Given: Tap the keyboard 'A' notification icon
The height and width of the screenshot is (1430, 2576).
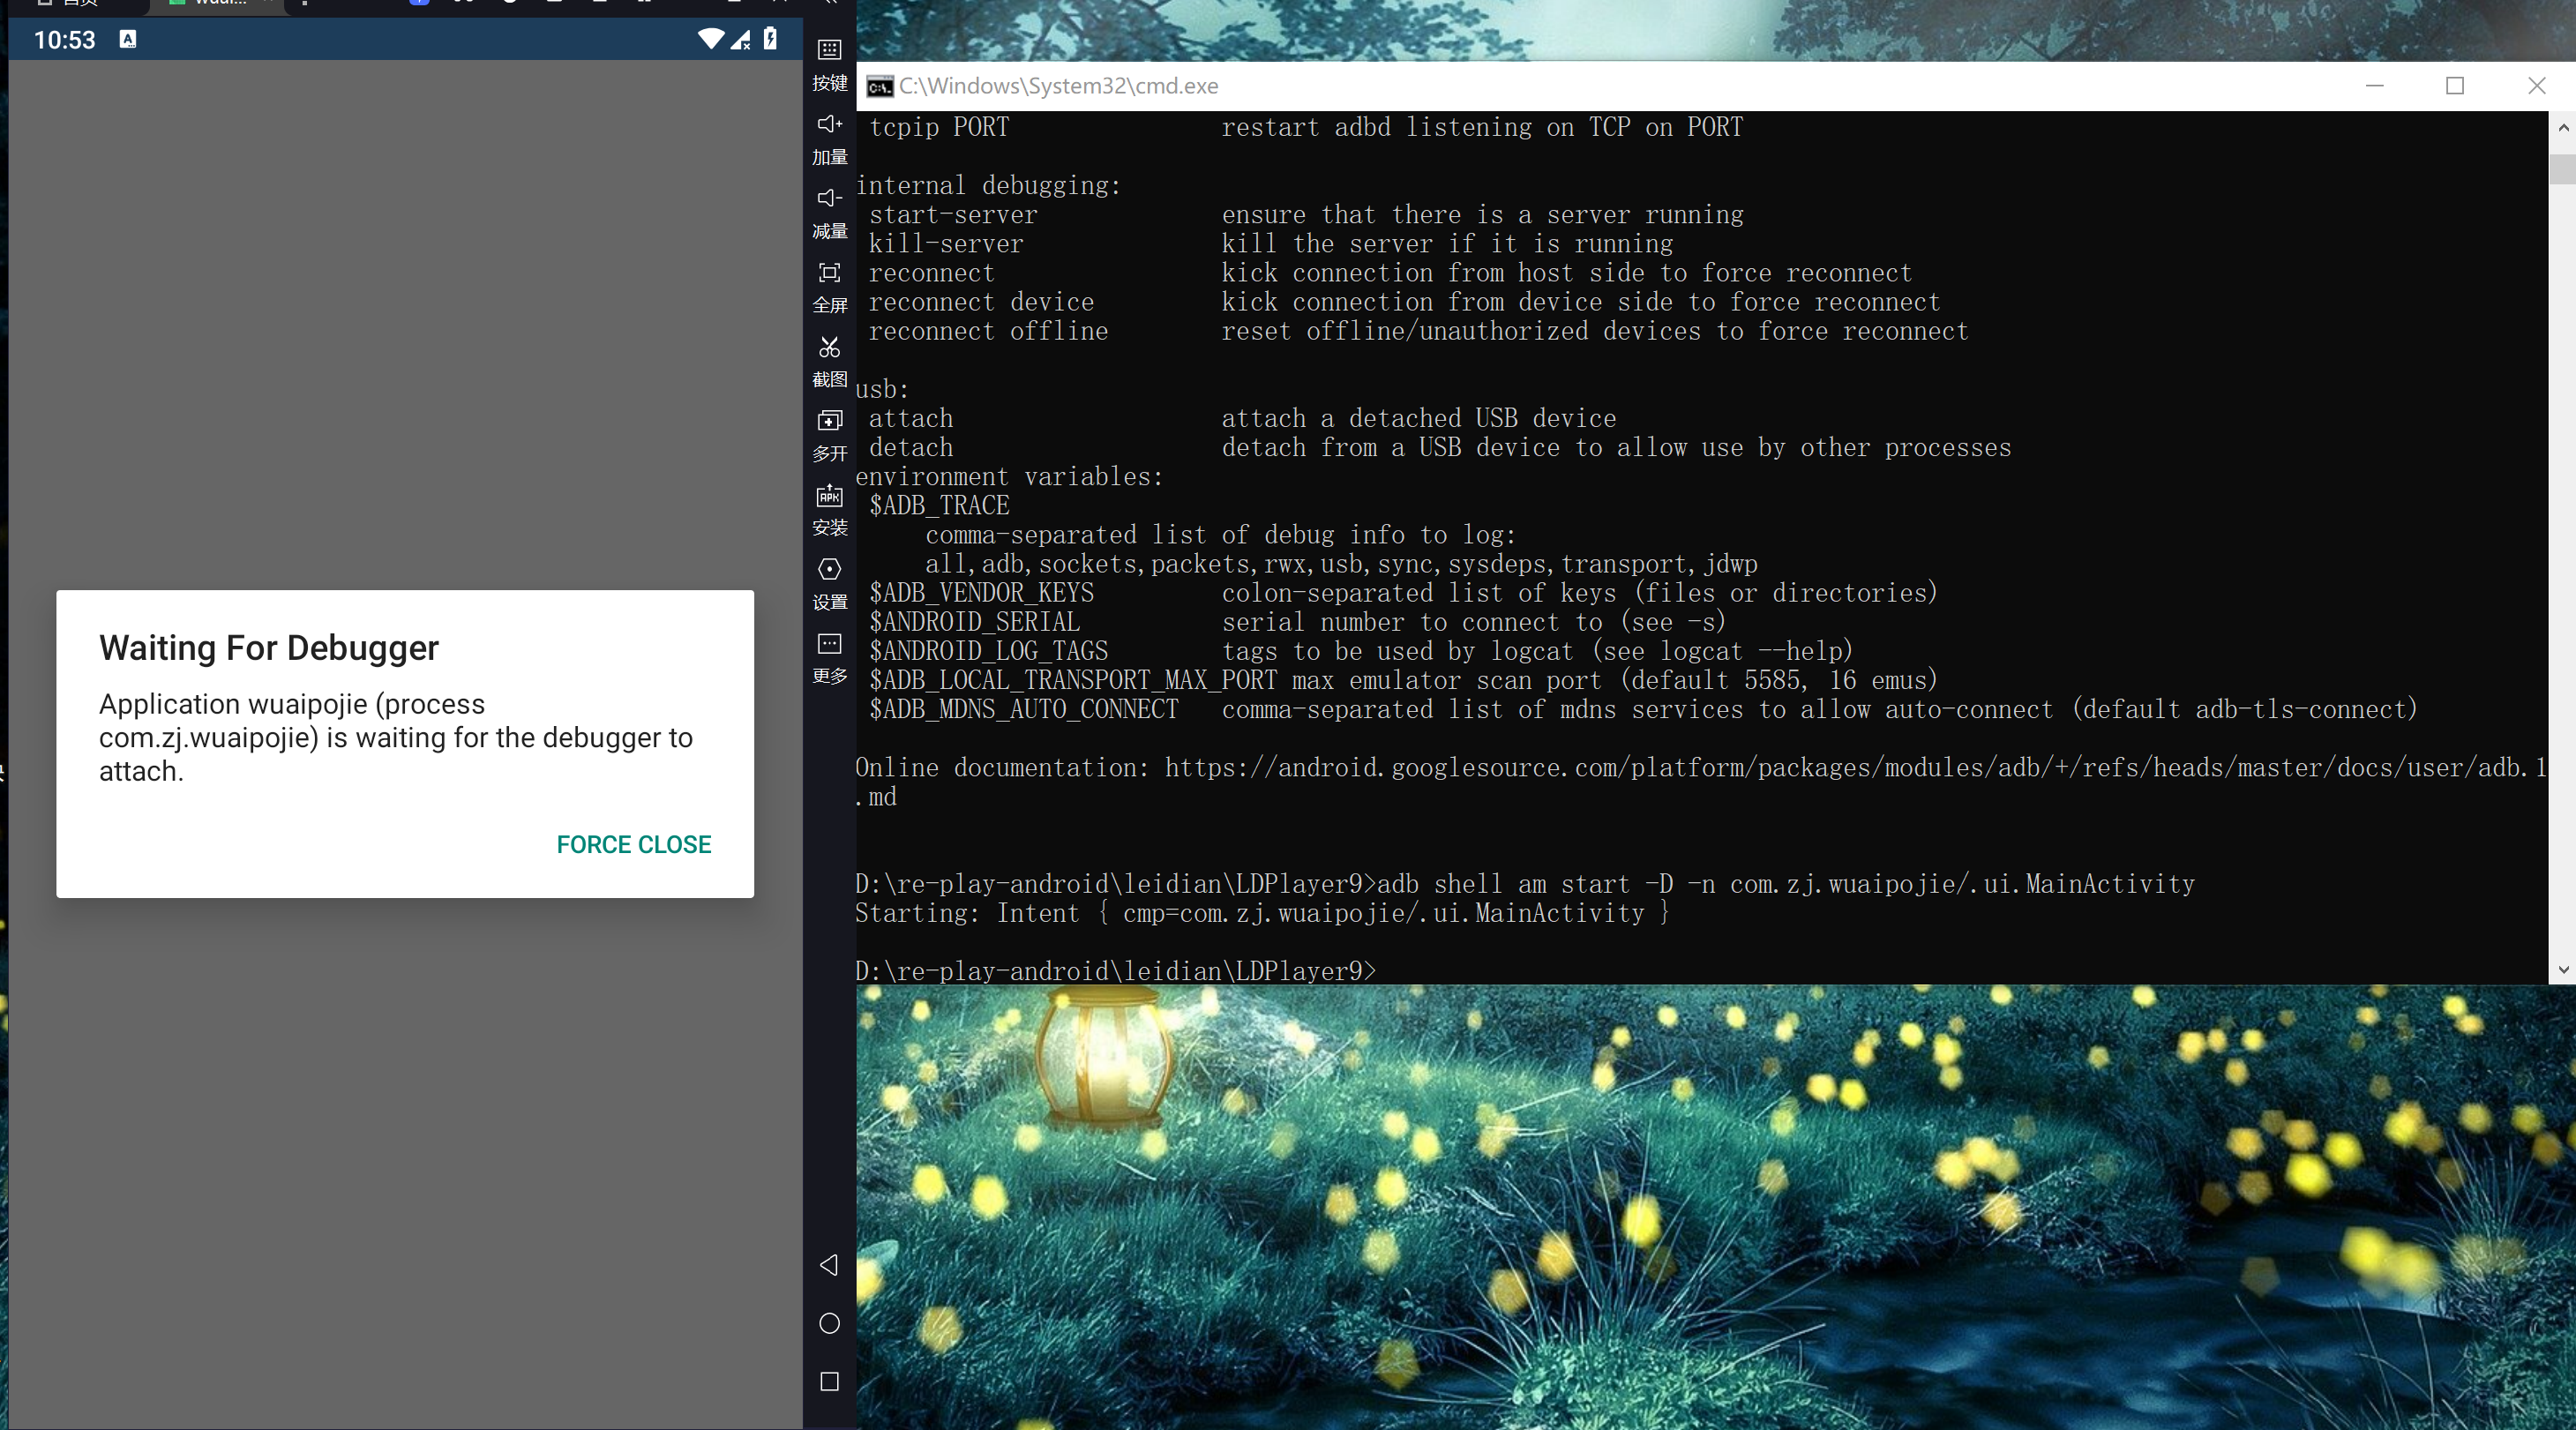Looking at the screenshot, I should [x=128, y=39].
